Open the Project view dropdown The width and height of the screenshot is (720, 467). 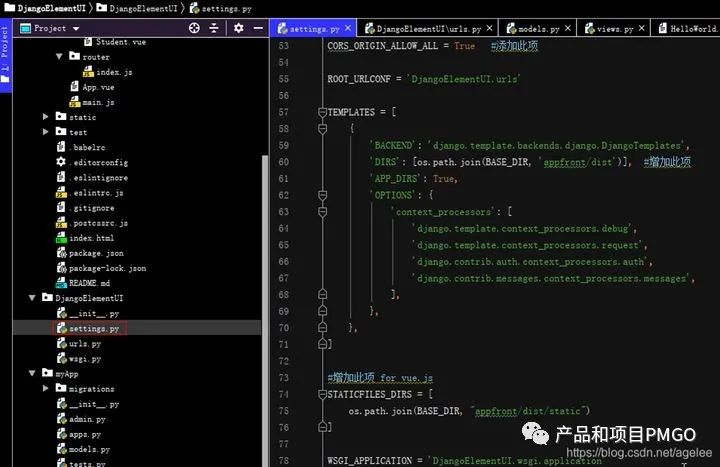click(76, 28)
